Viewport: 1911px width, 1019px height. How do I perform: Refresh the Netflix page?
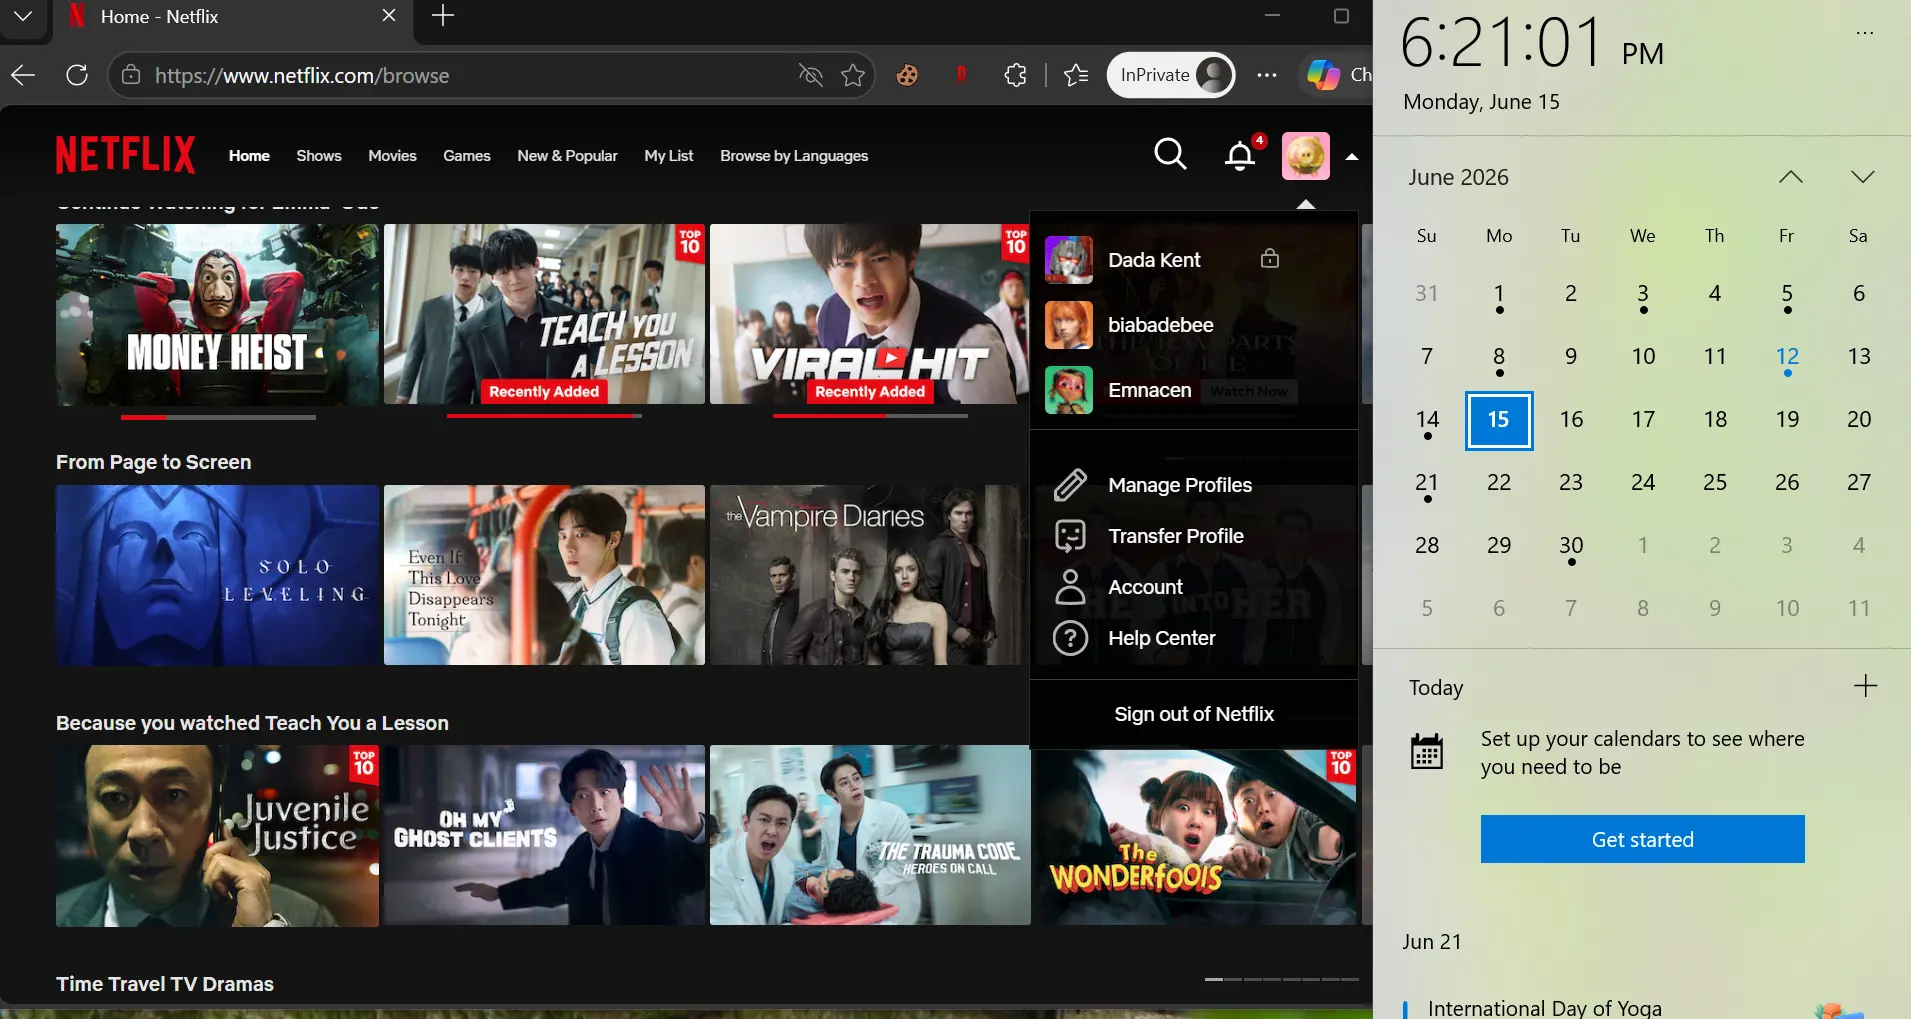[x=77, y=75]
